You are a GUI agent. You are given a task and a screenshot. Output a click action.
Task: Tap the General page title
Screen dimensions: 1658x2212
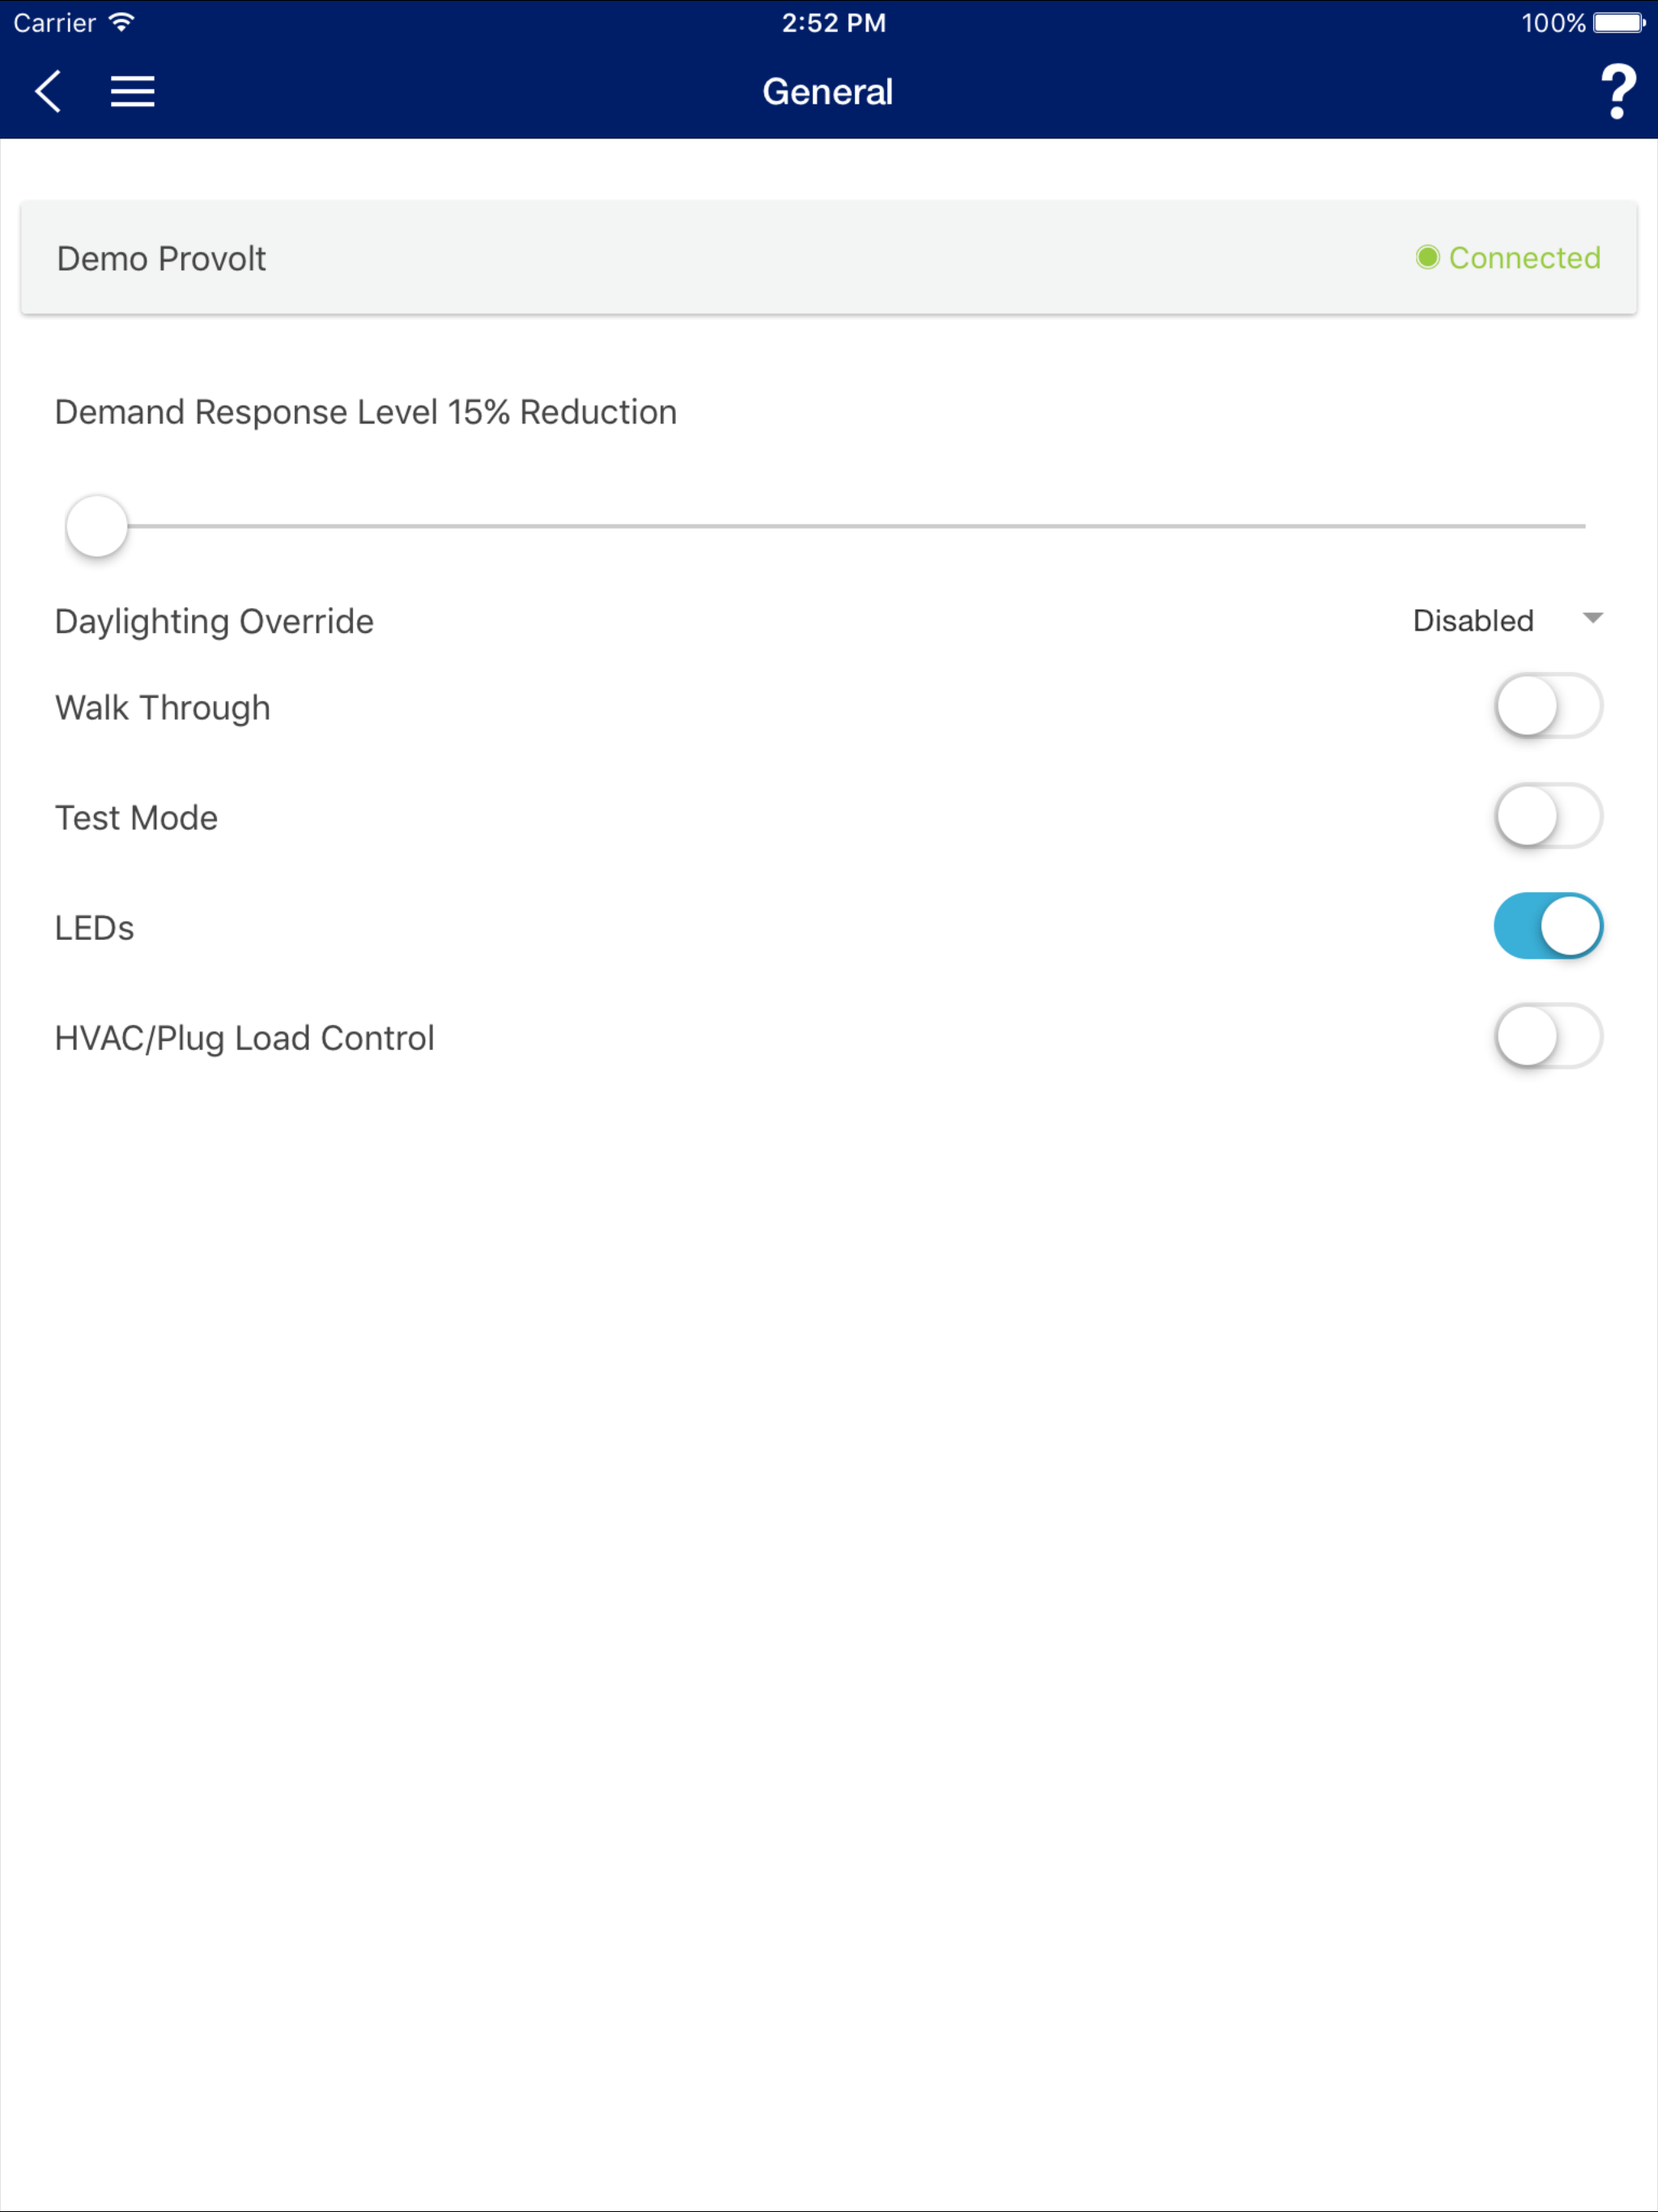[x=828, y=91]
